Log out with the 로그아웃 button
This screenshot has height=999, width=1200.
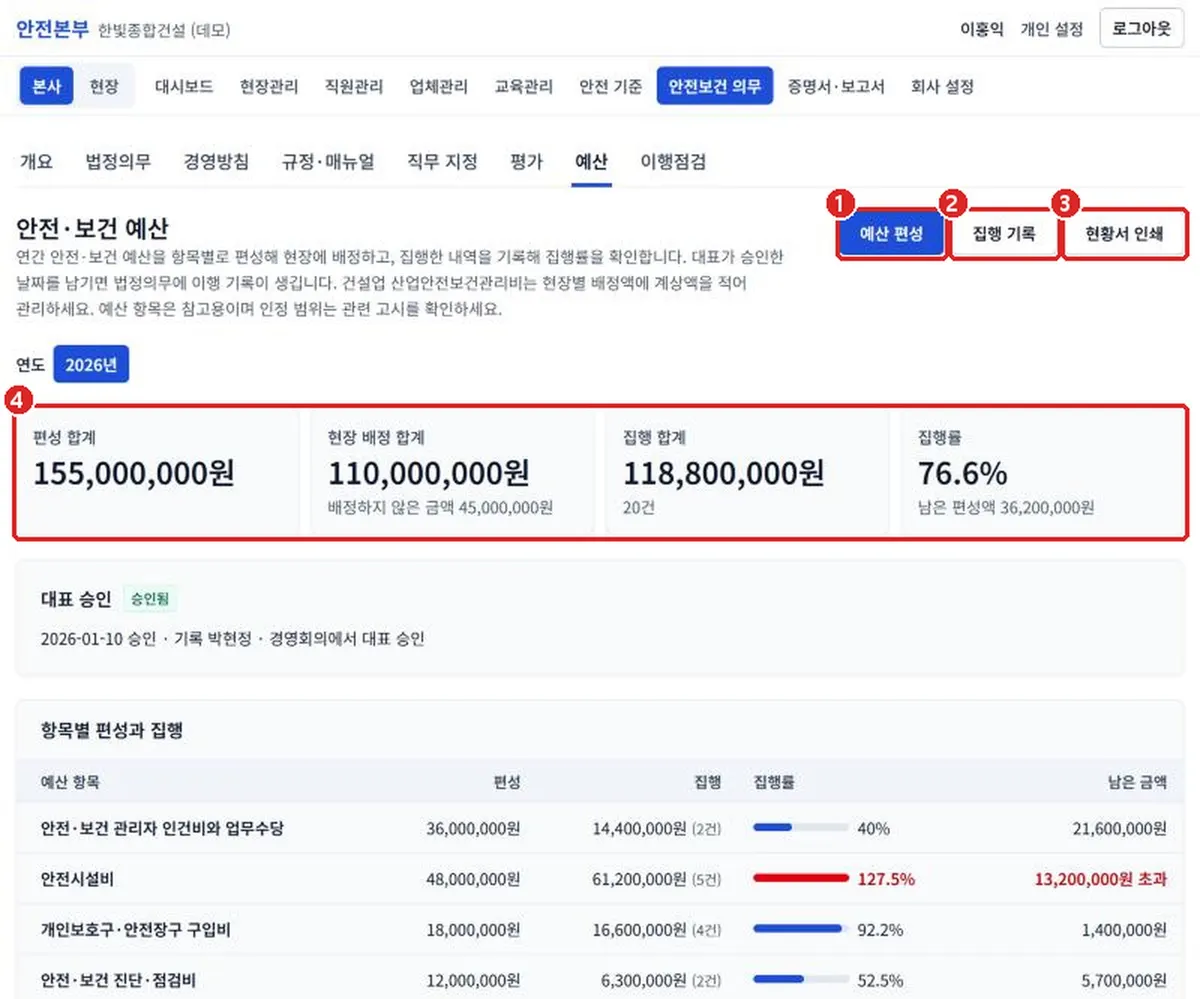click(x=1141, y=29)
